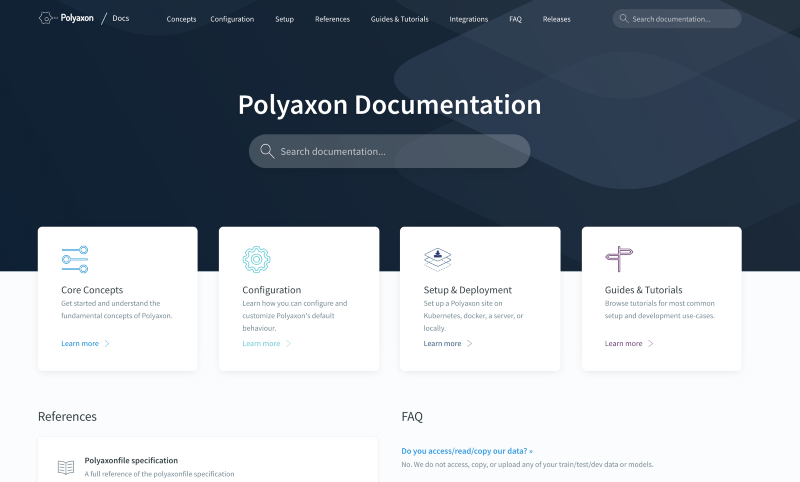Click the text 'A full reference of the polyaxonfile specification'
800x482 pixels.
[x=159, y=474]
